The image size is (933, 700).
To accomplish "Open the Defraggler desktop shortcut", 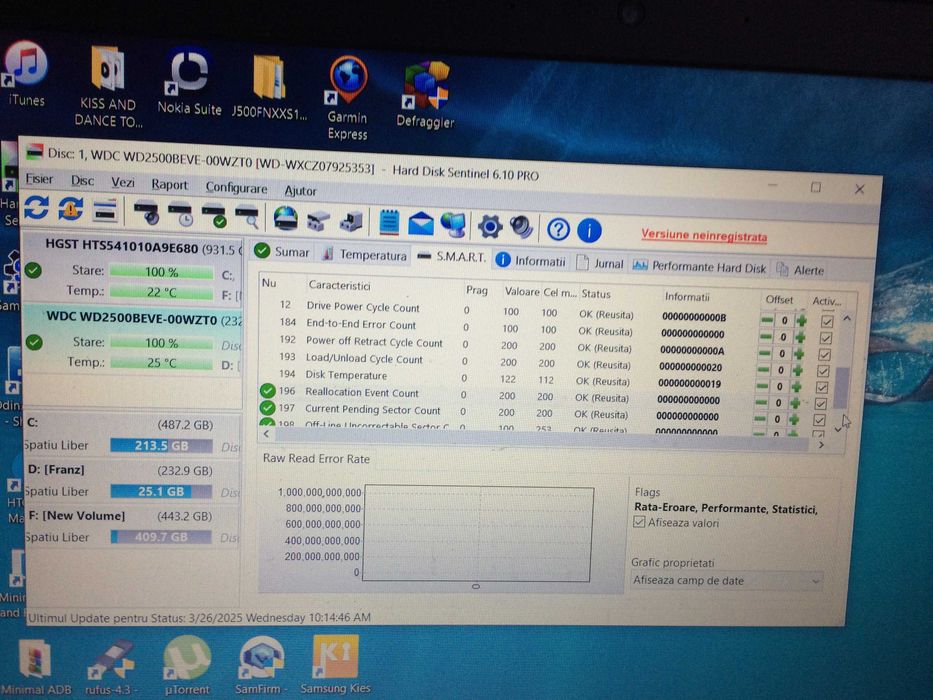I will point(425,95).
